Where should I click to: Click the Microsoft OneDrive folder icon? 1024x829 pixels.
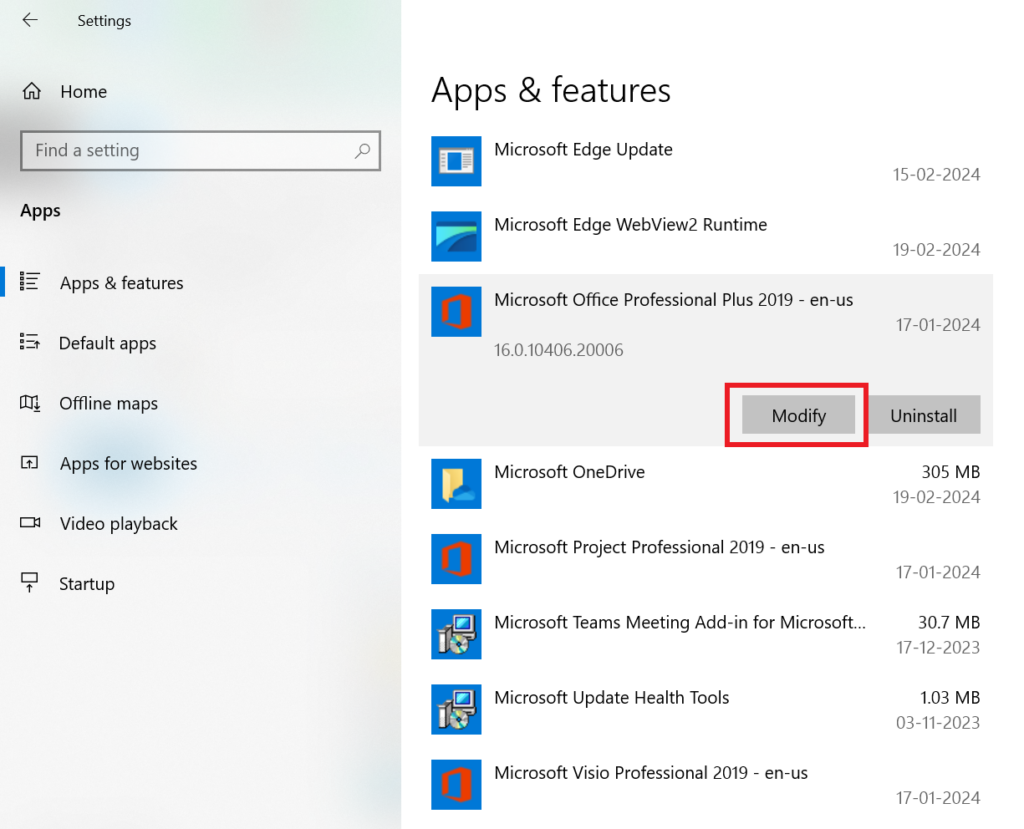(456, 483)
